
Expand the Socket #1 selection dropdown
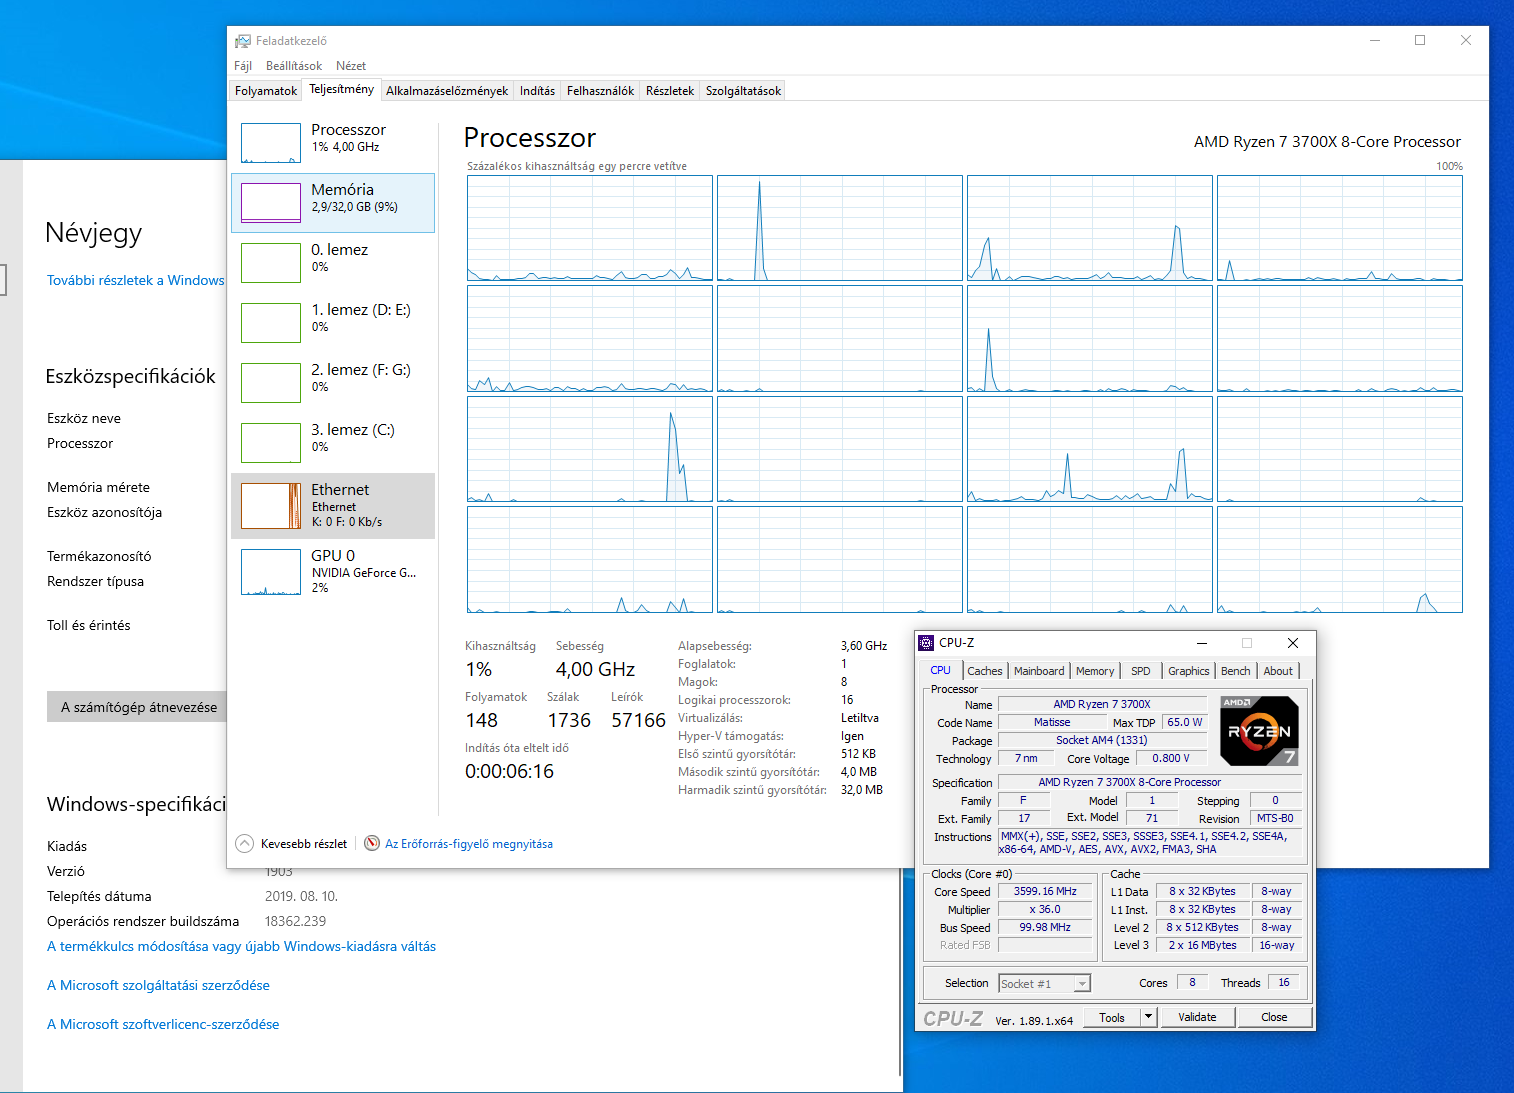[1081, 984]
